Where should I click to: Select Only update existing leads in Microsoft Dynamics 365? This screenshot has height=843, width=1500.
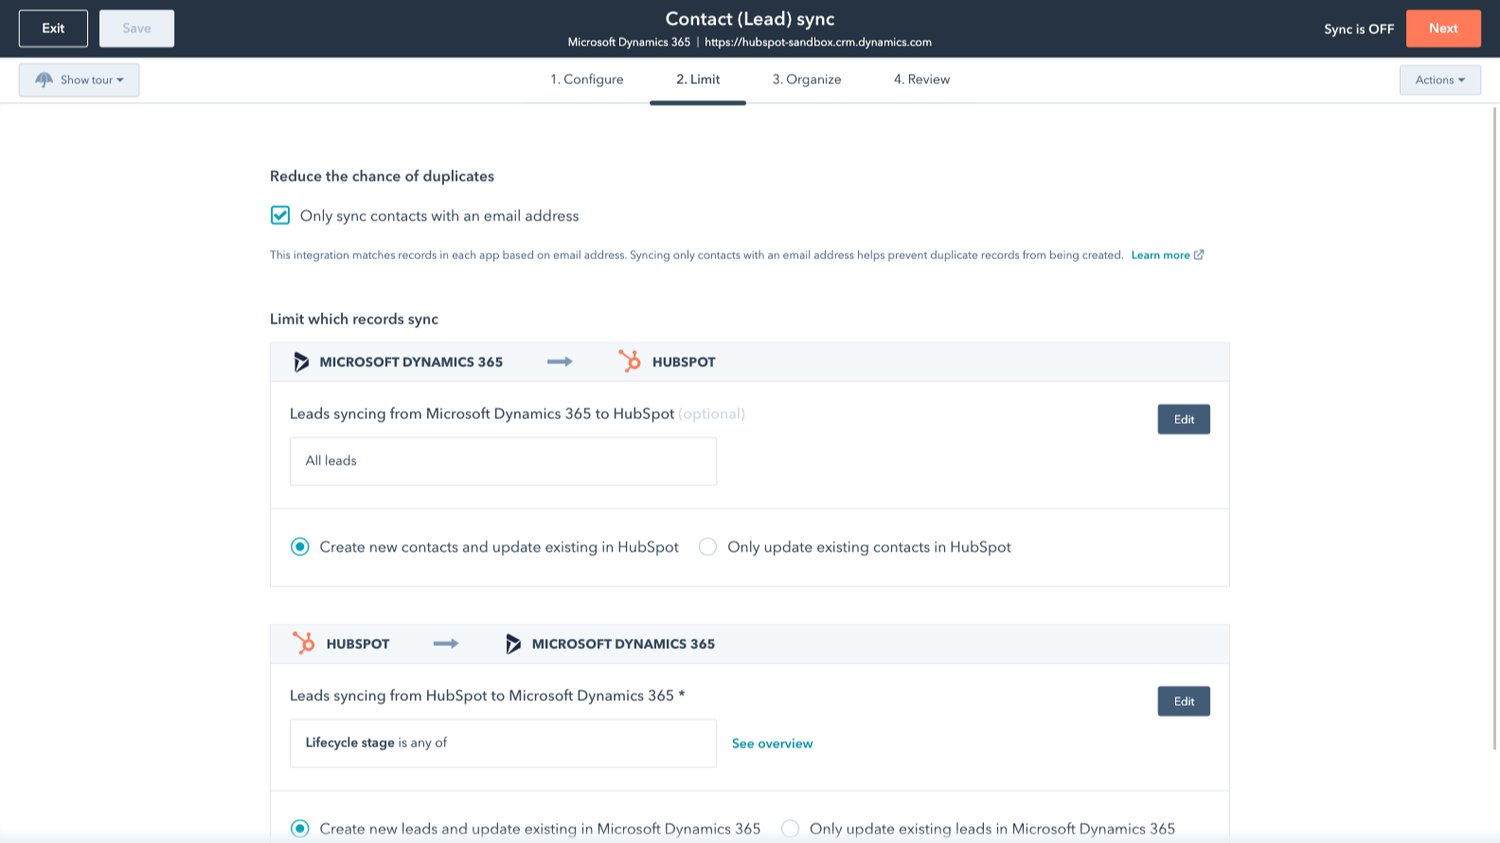790,828
